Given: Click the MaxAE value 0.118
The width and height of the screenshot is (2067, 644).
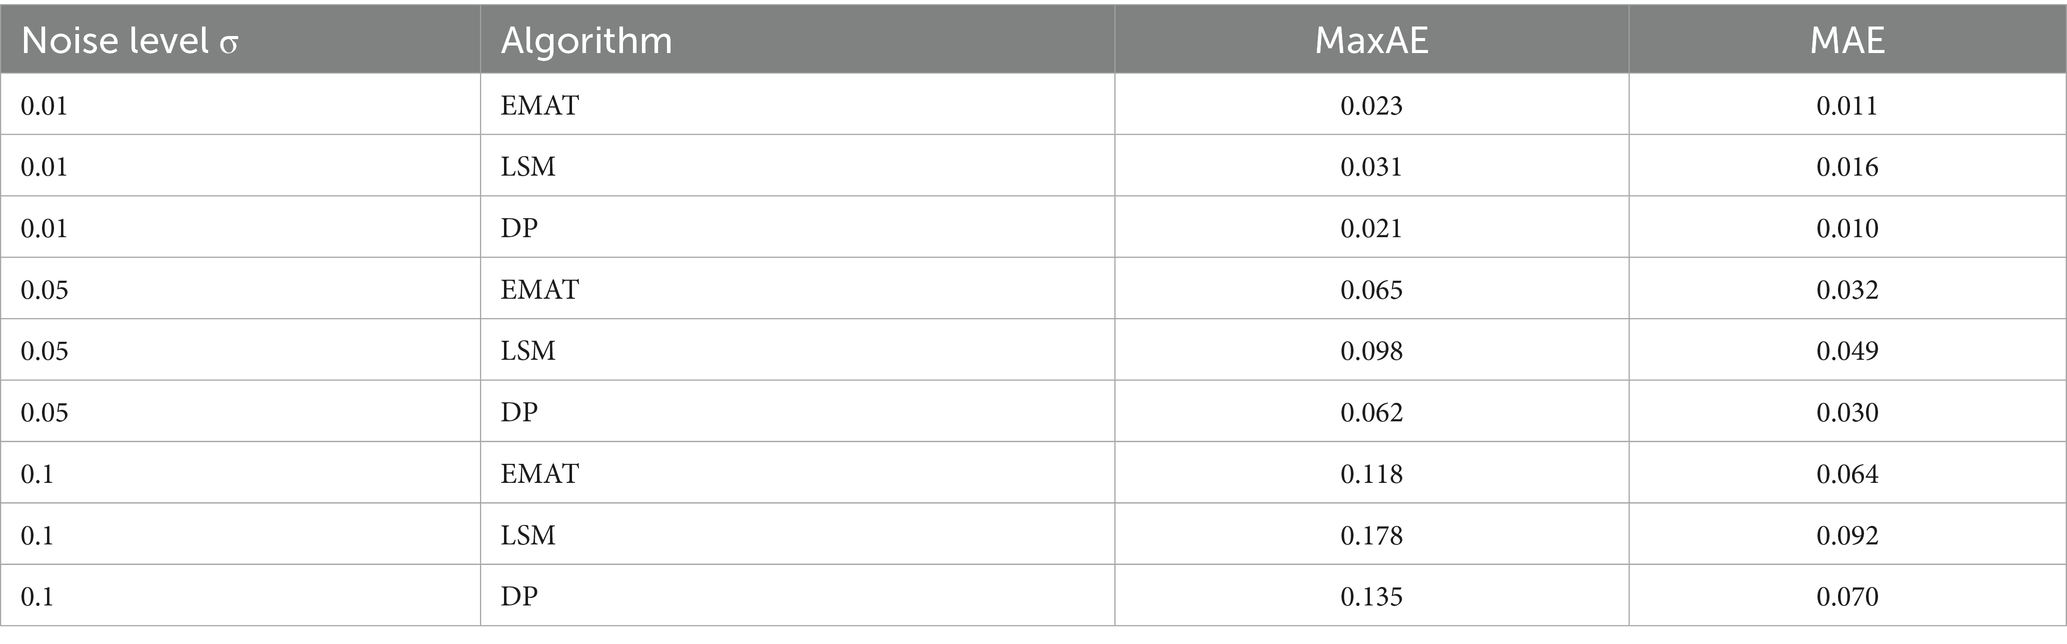Looking at the screenshot, I should 1371,473.
